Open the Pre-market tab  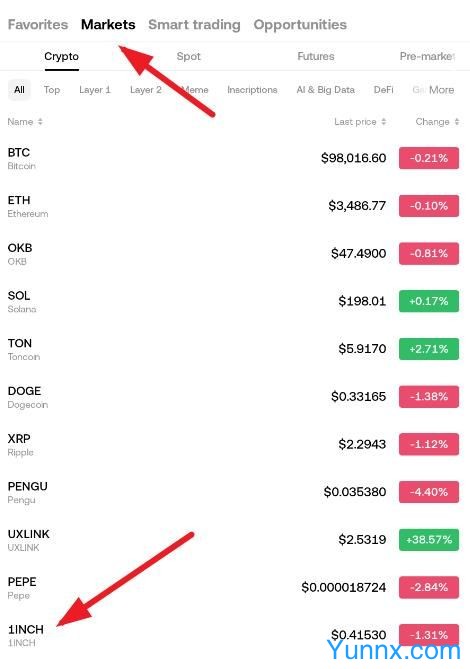(427, 56)
